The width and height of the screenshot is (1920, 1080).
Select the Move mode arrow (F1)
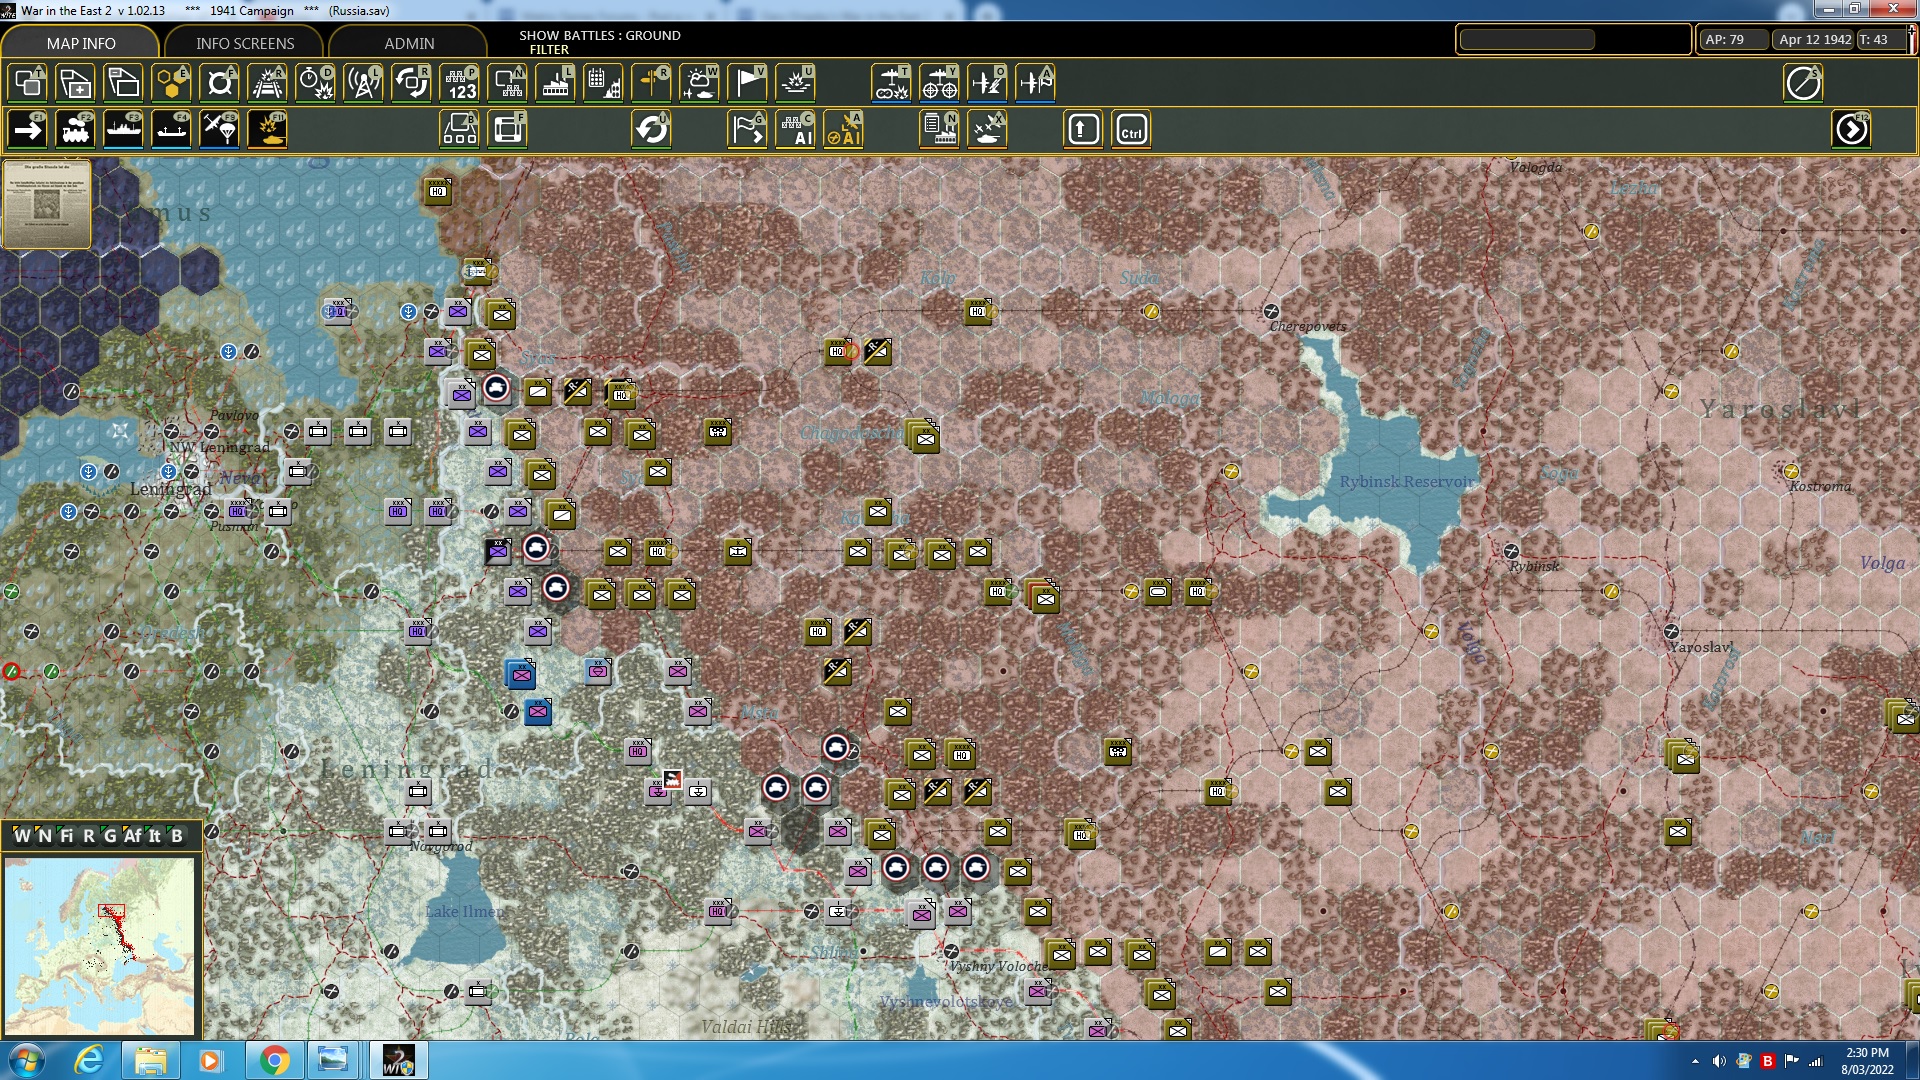pos(27,130)
